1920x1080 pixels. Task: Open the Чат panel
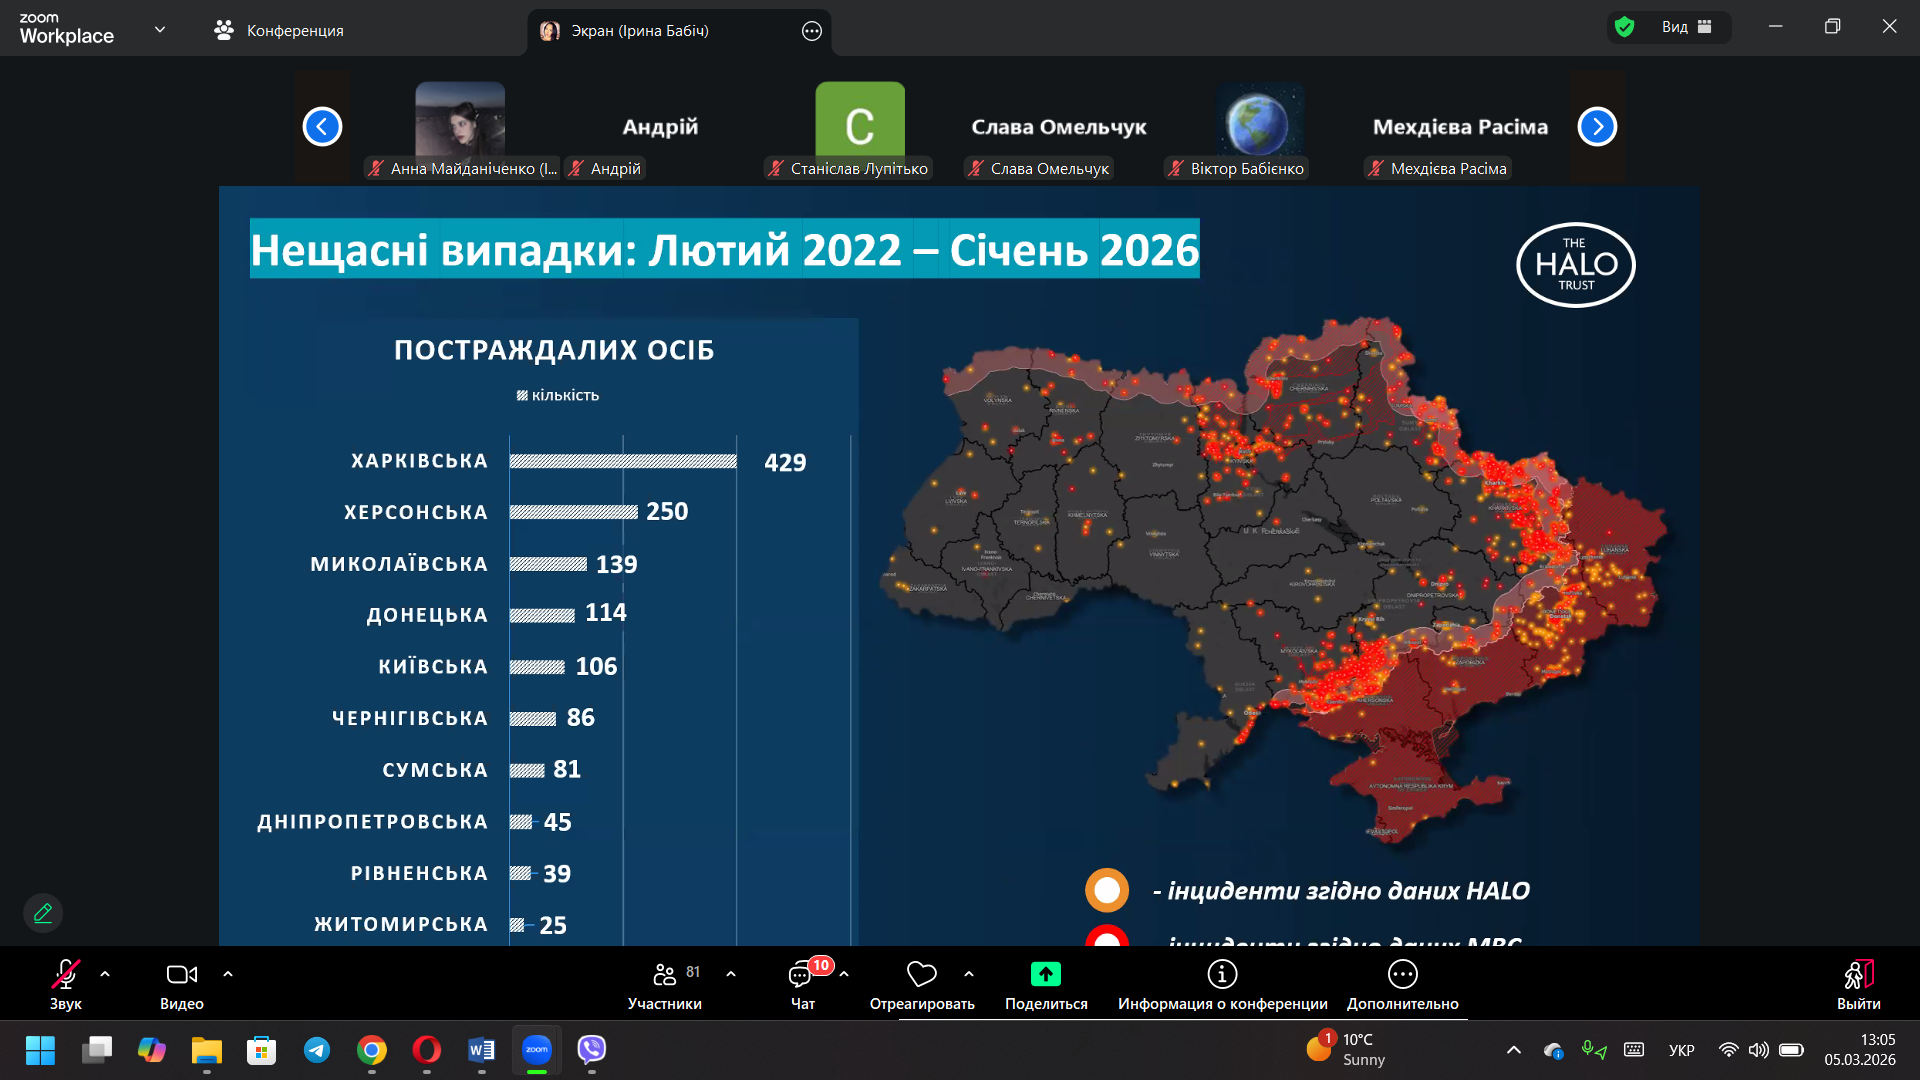click(x=802, y=975)
